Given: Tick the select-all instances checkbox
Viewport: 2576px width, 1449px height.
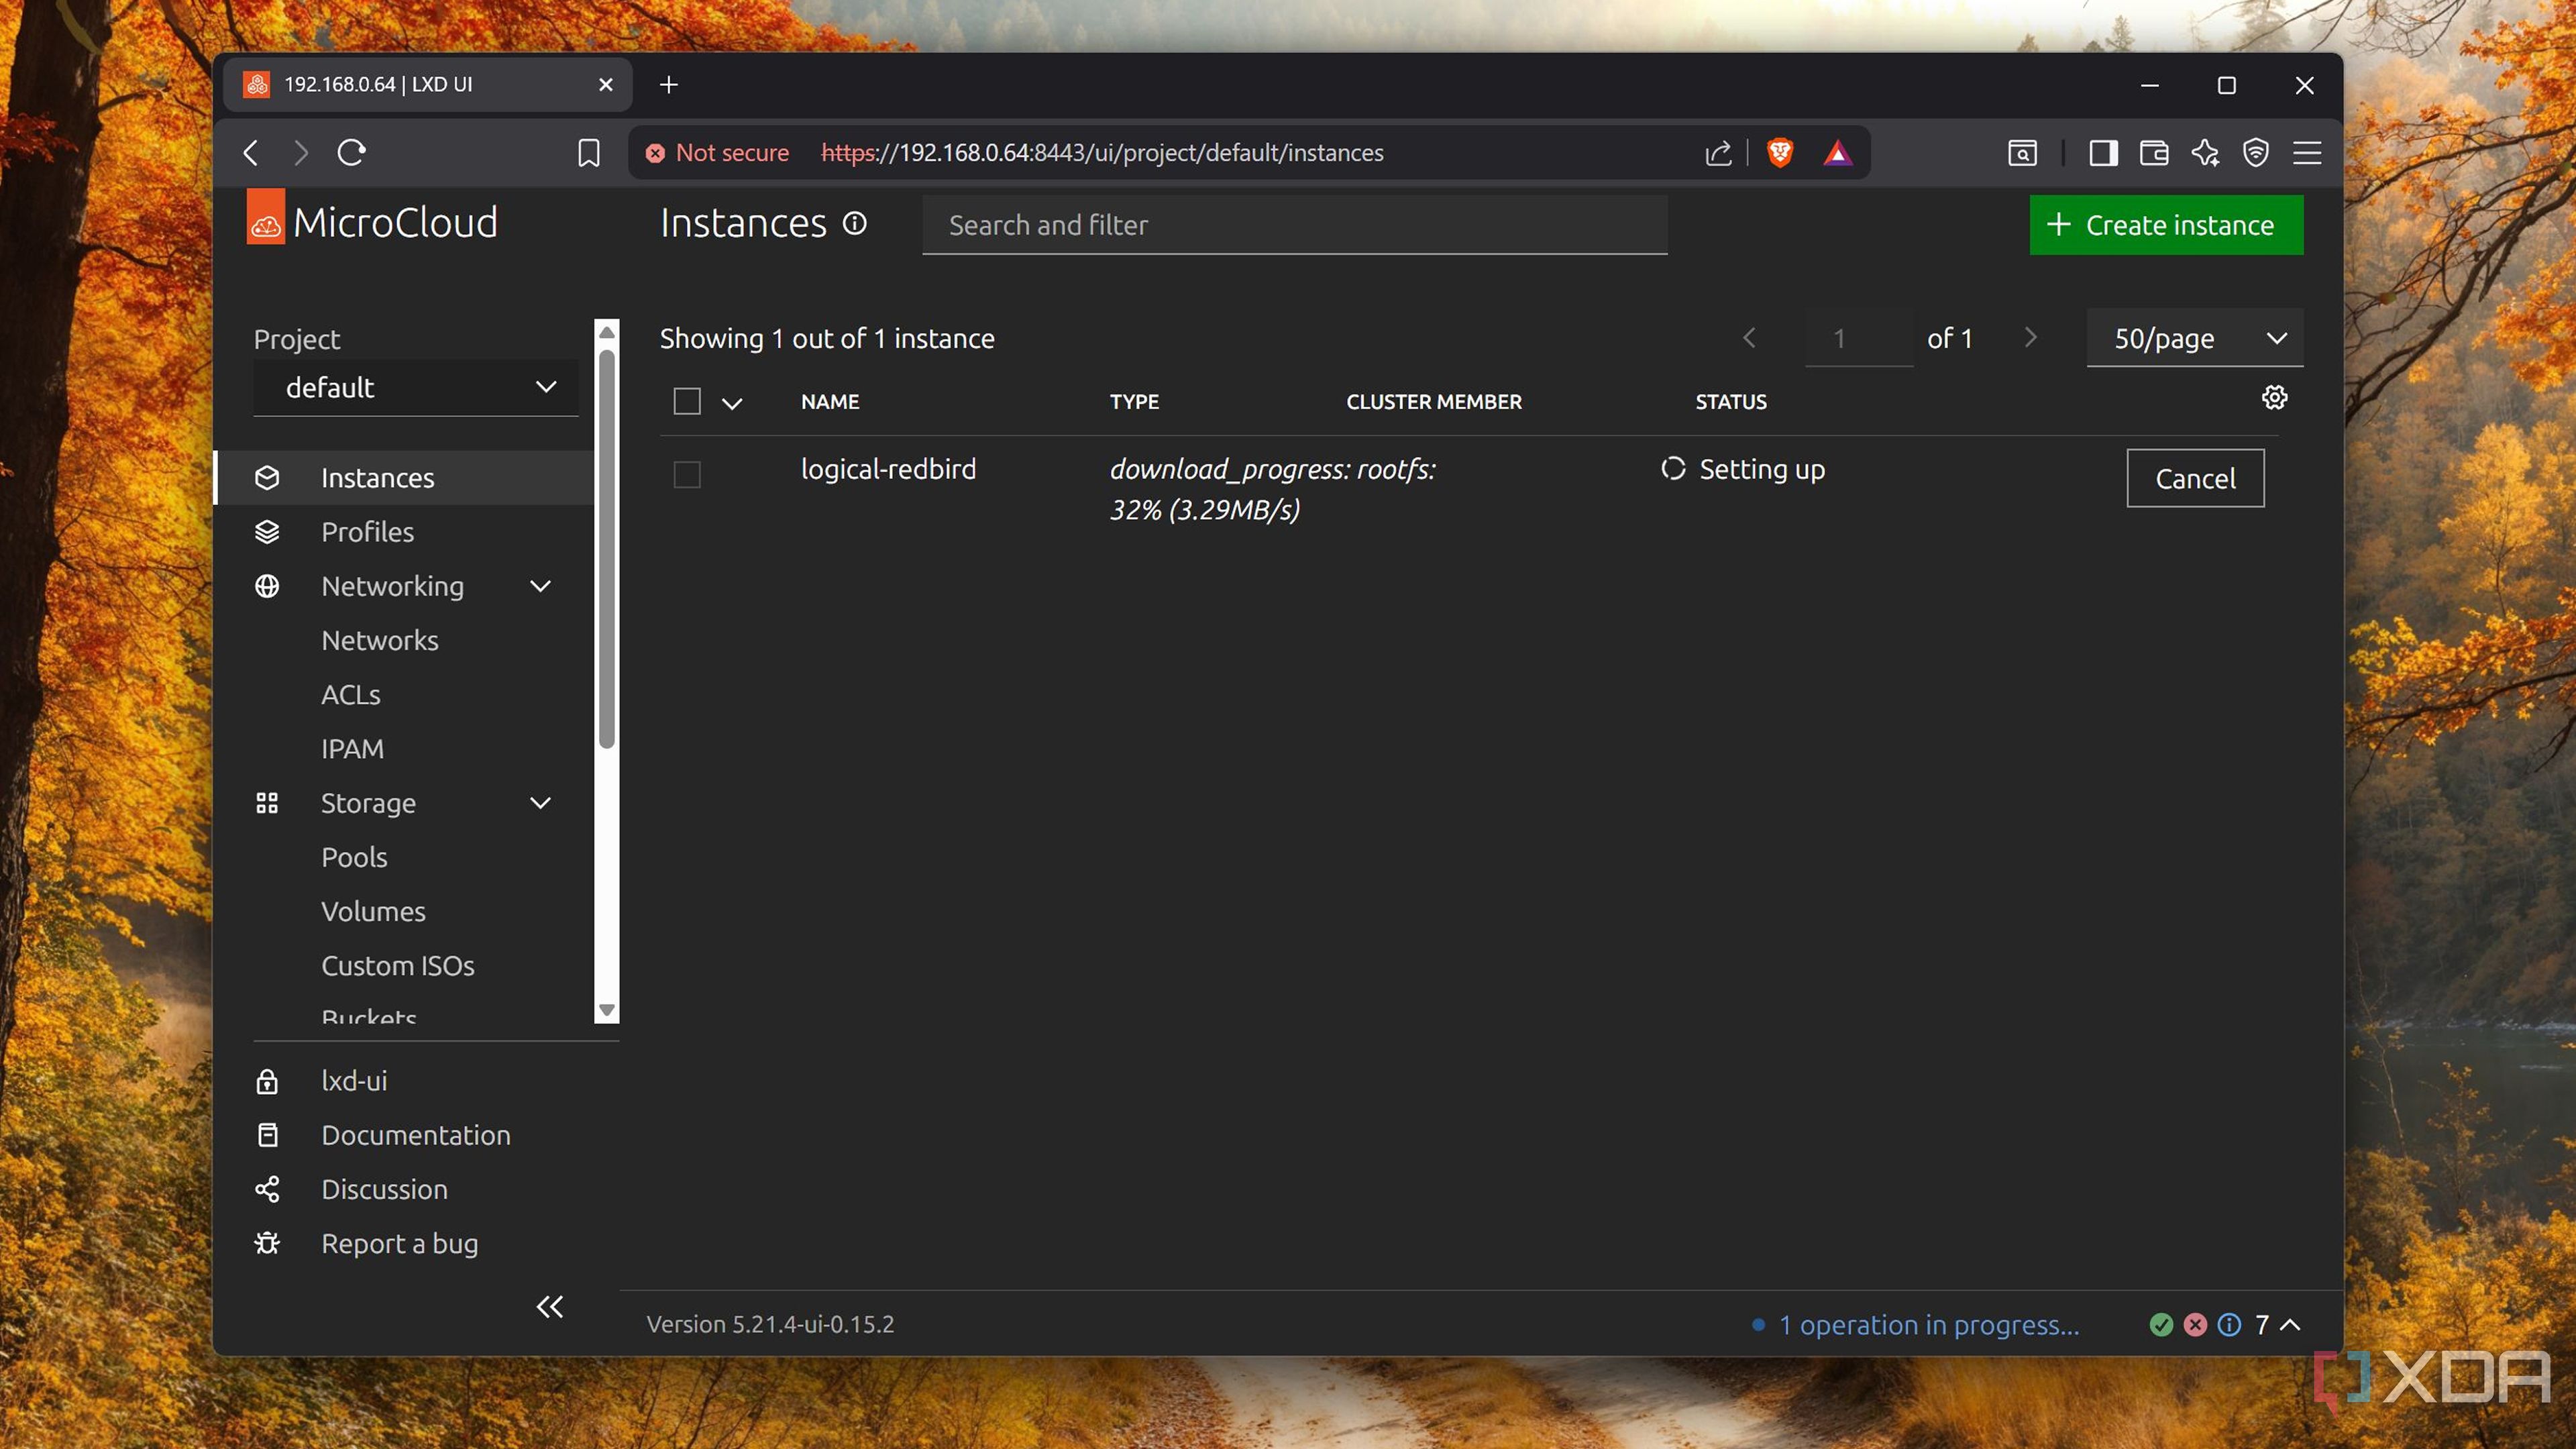Looking at the screenshot, I should point(687,402).
